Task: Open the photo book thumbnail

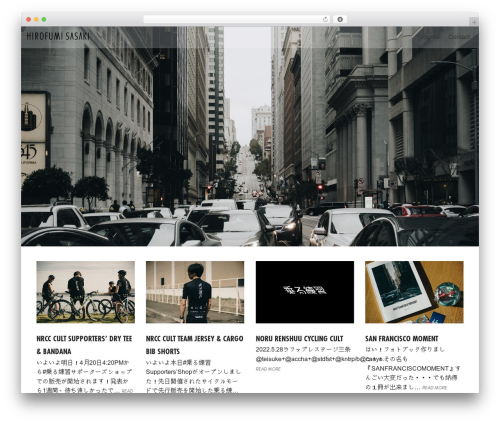Action: (414, 292)
